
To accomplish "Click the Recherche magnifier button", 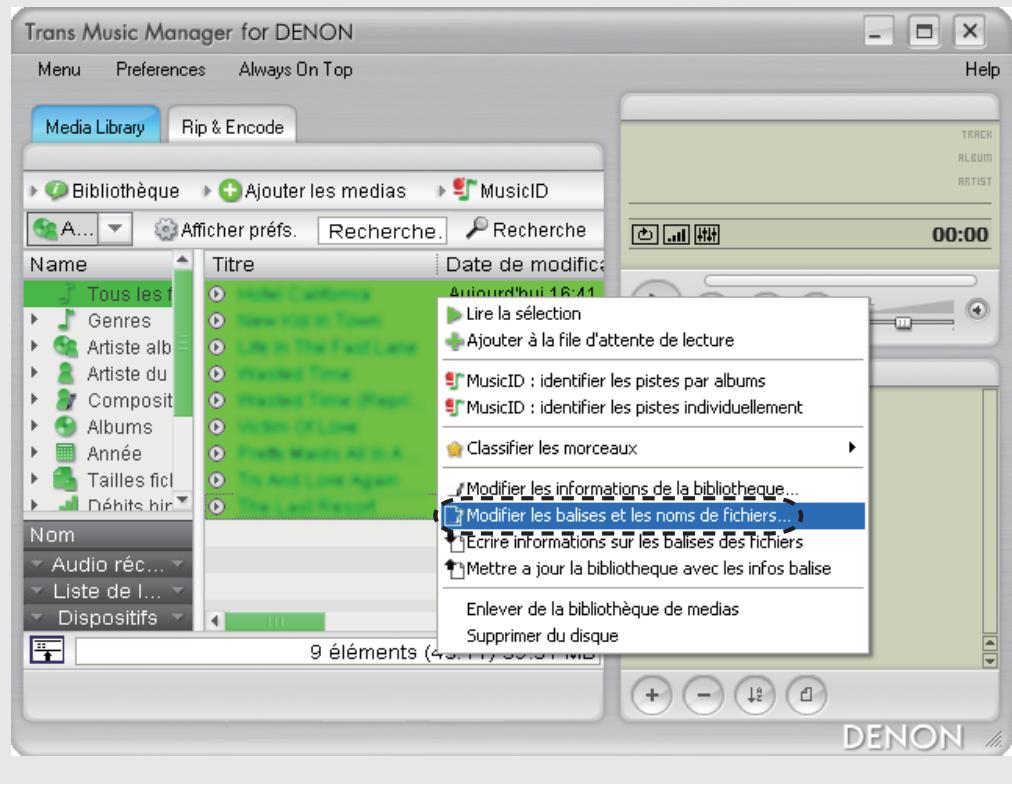I will tap(526, 229).
